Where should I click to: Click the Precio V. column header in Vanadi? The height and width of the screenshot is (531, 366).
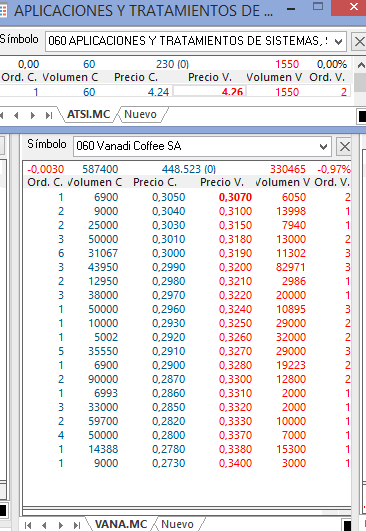222,183
